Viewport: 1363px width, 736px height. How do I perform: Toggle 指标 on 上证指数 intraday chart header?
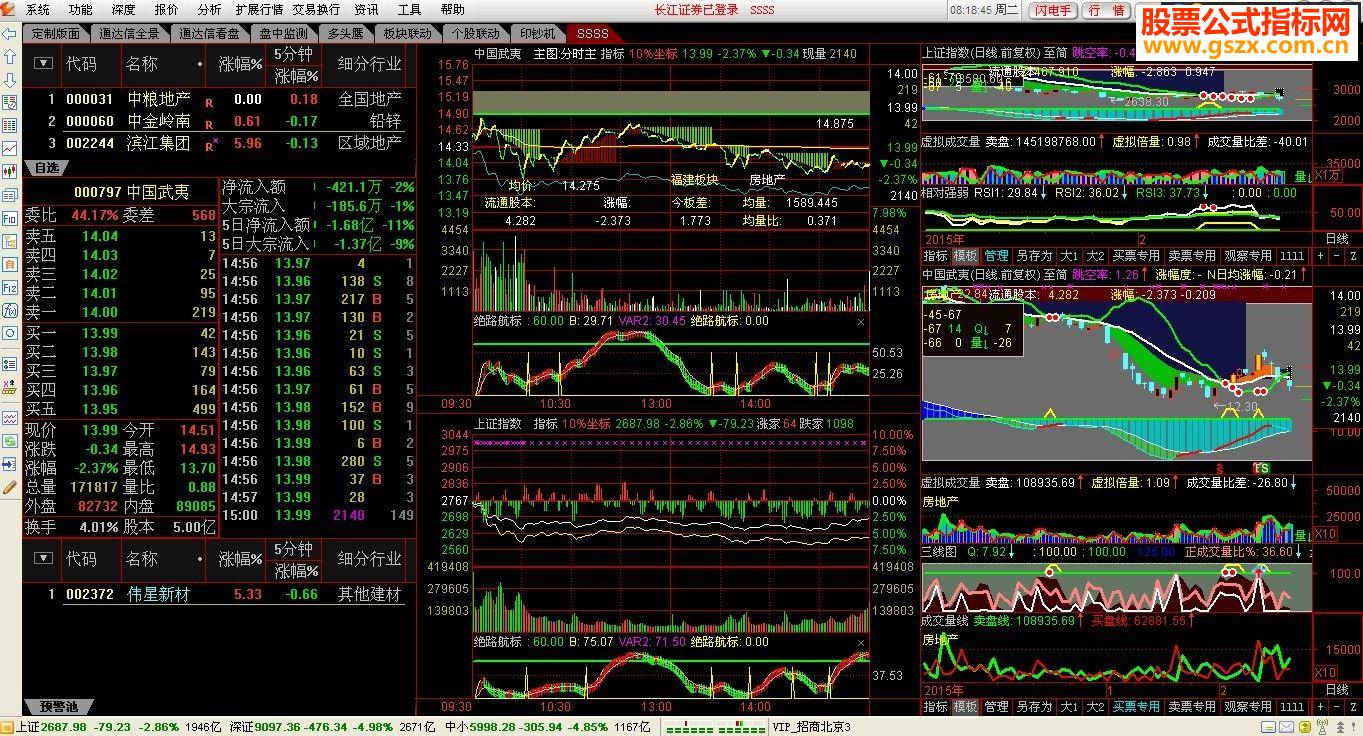(x=545, y=424)
